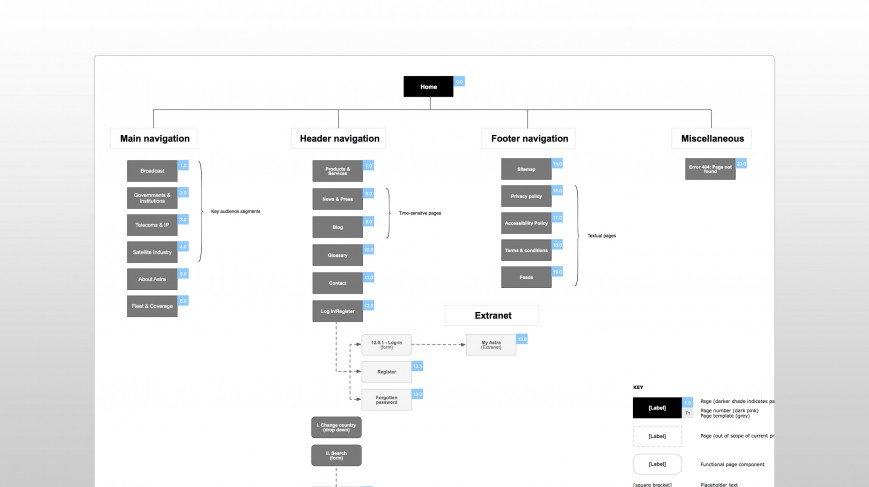Click the Placeholder text legend entry
This screenshot has width=869, height=487.
(x=719, y=485)
